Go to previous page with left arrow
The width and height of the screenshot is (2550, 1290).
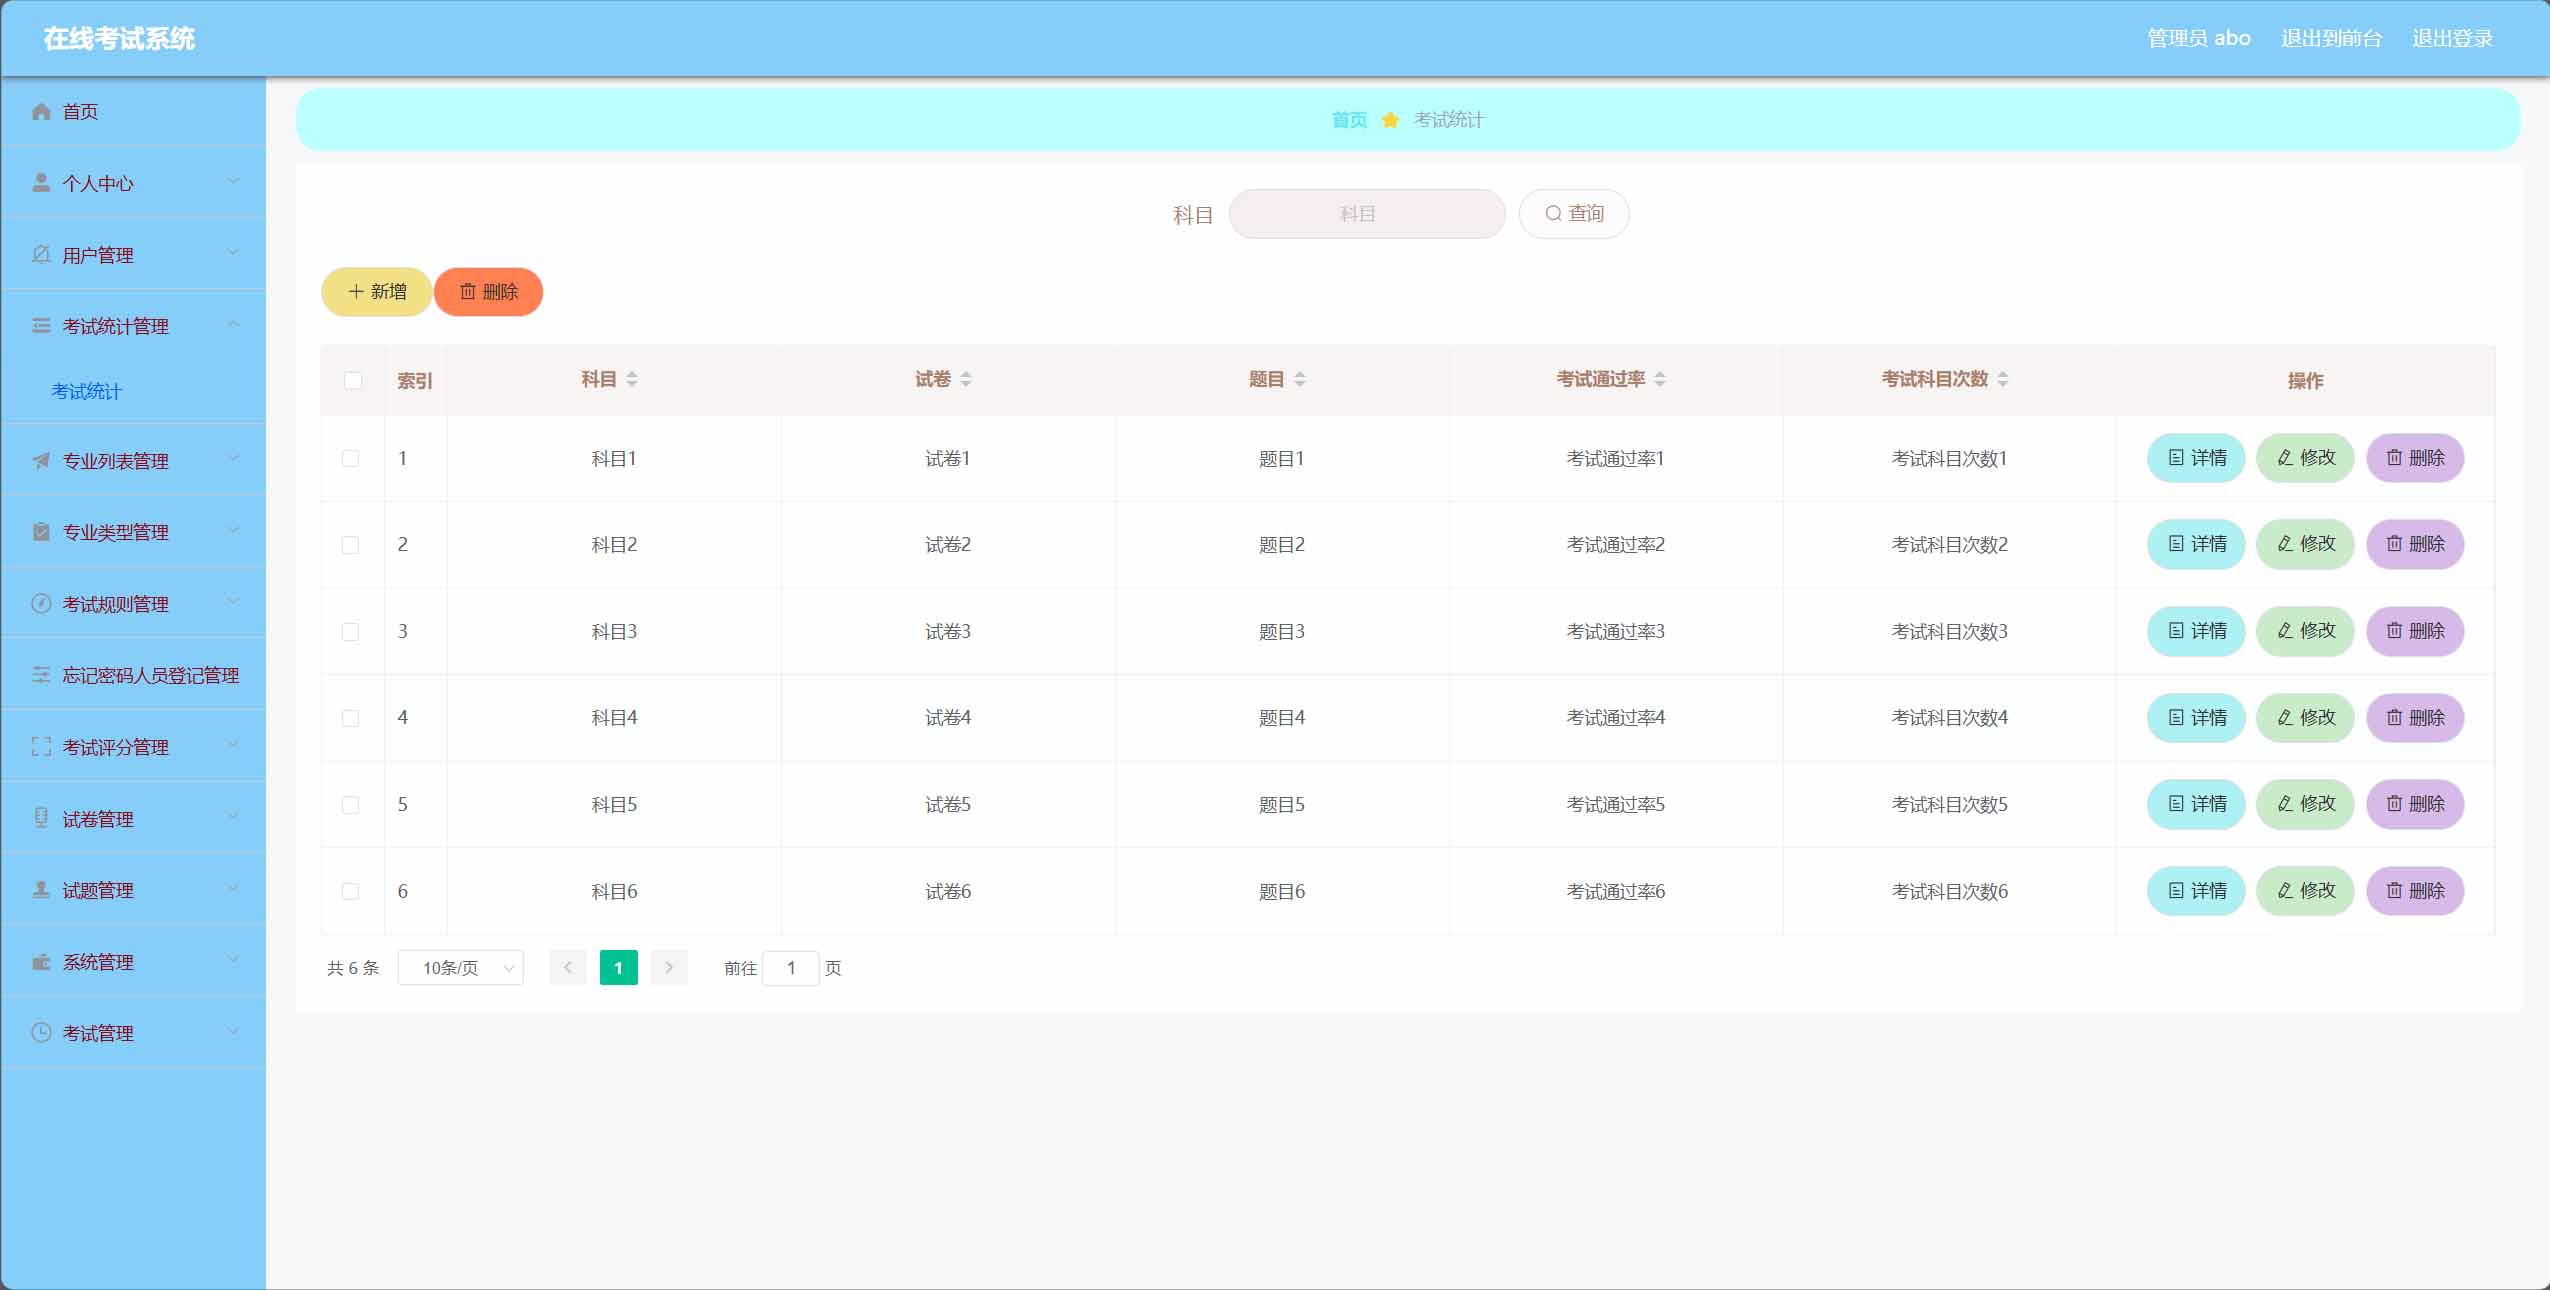coord(568,967)
